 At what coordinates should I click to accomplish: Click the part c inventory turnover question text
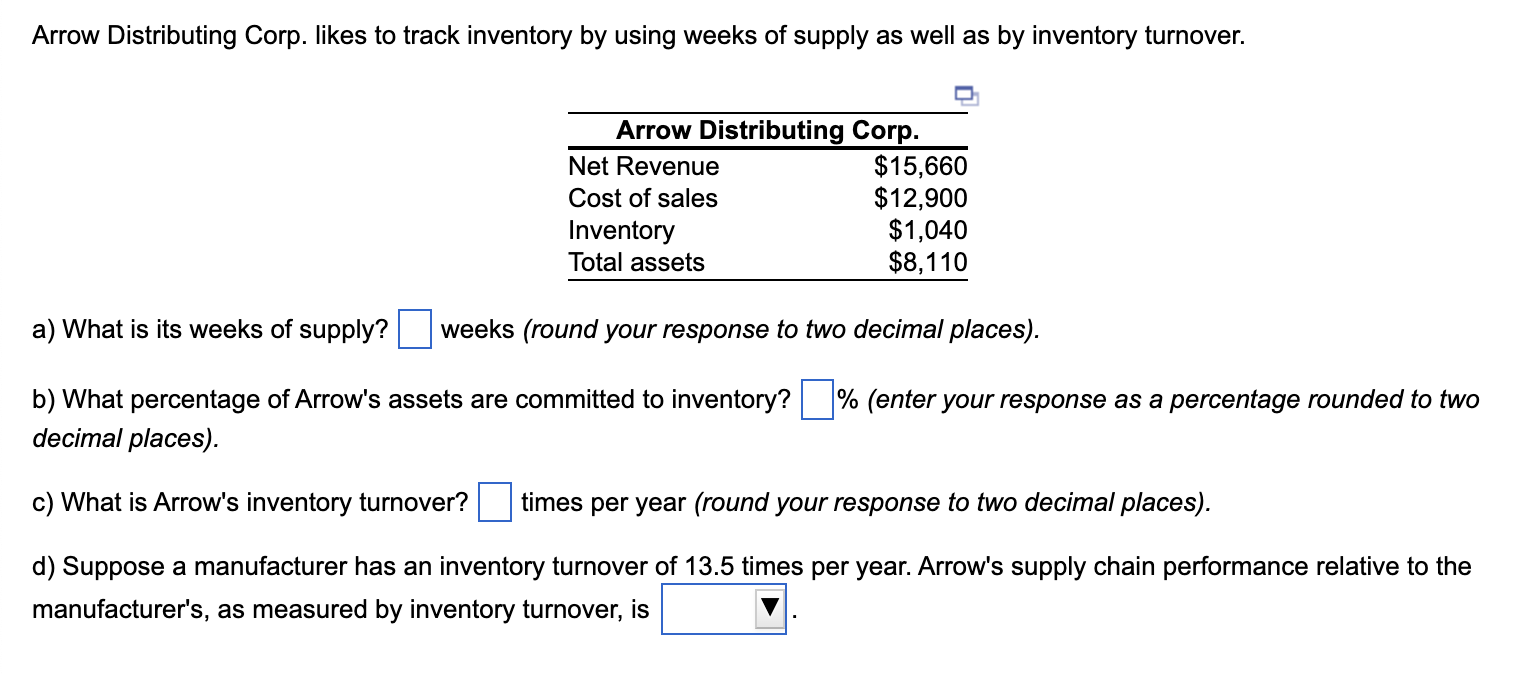250,502
